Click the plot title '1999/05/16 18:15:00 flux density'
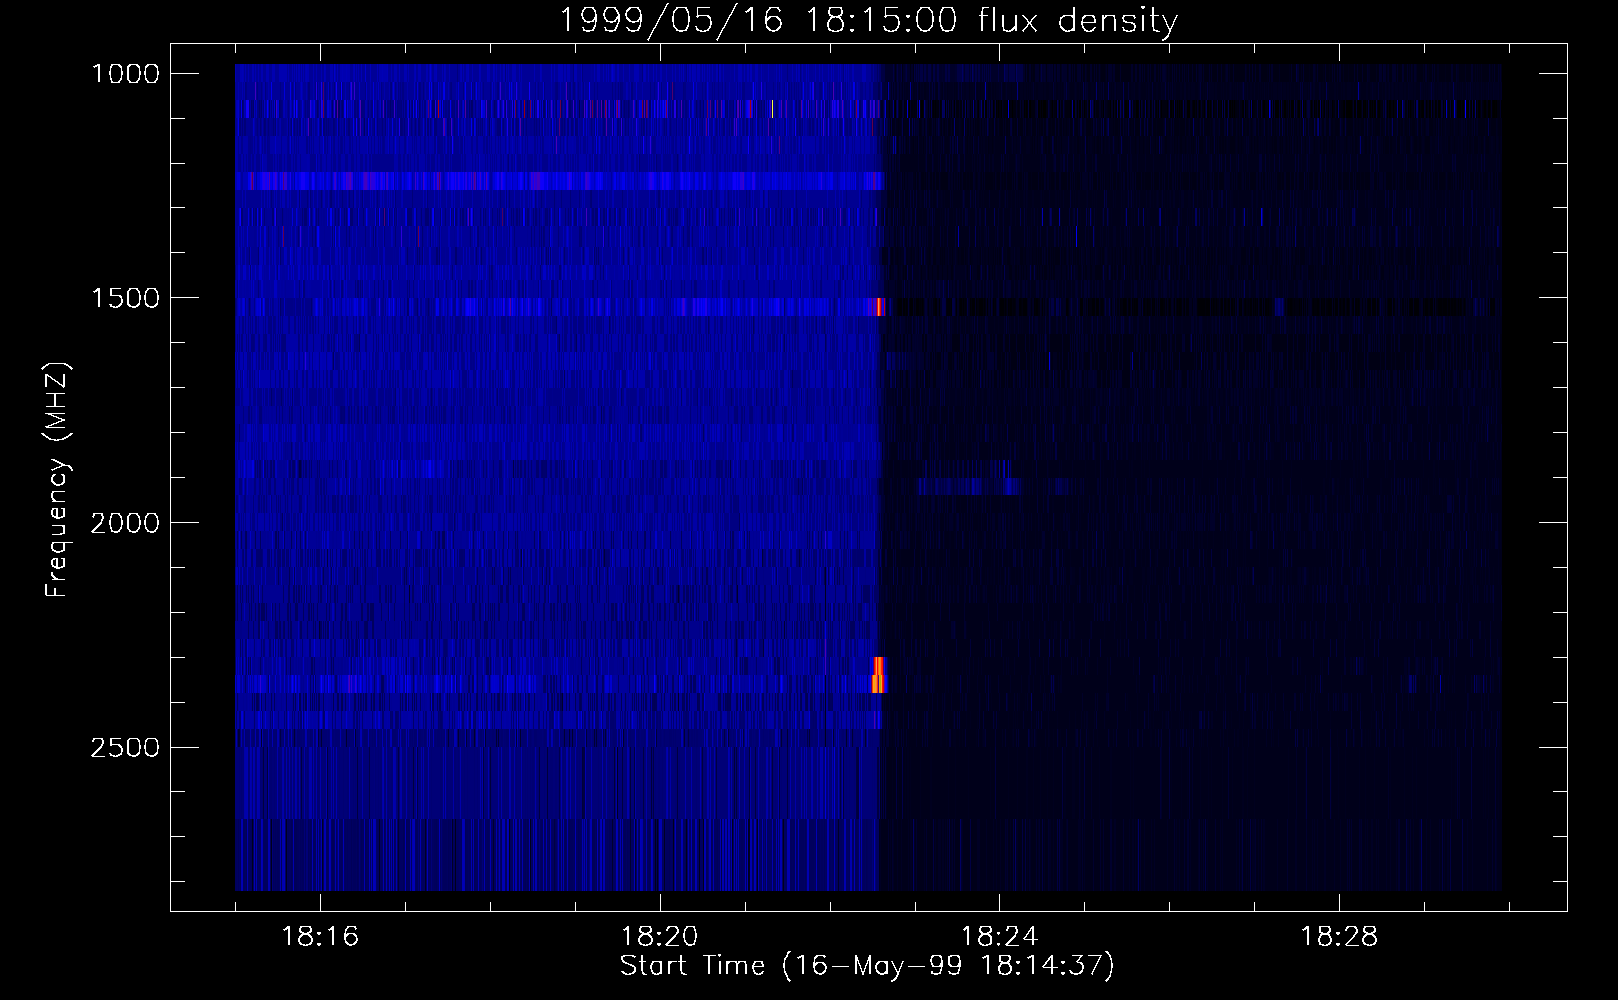 click(867, 20)
